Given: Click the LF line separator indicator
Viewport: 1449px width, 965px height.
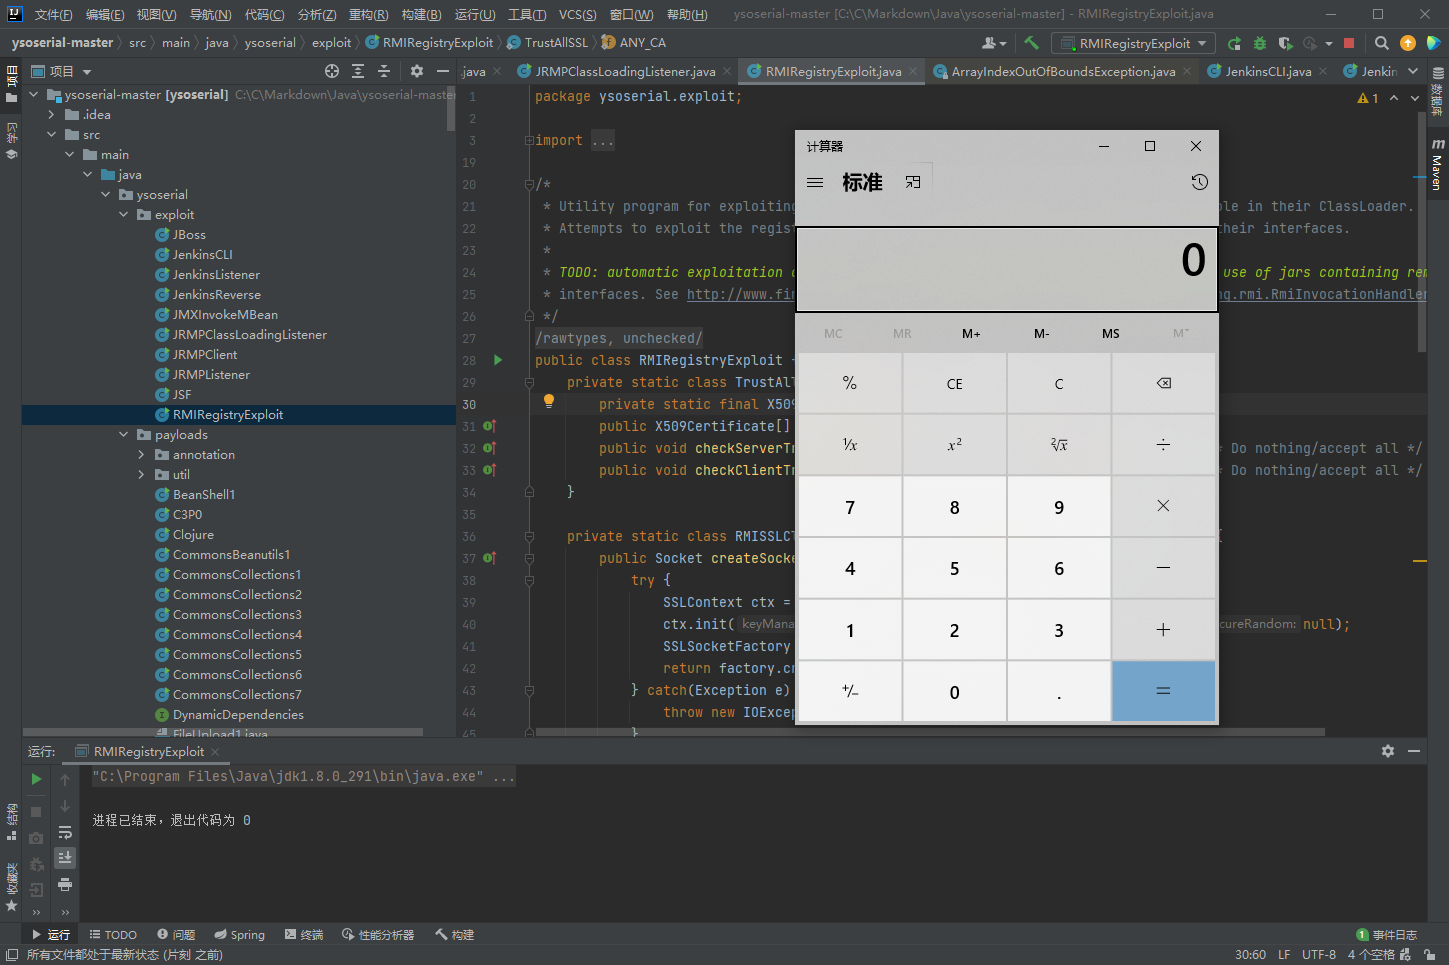Looking at the screenshot, I should 1284,954.
